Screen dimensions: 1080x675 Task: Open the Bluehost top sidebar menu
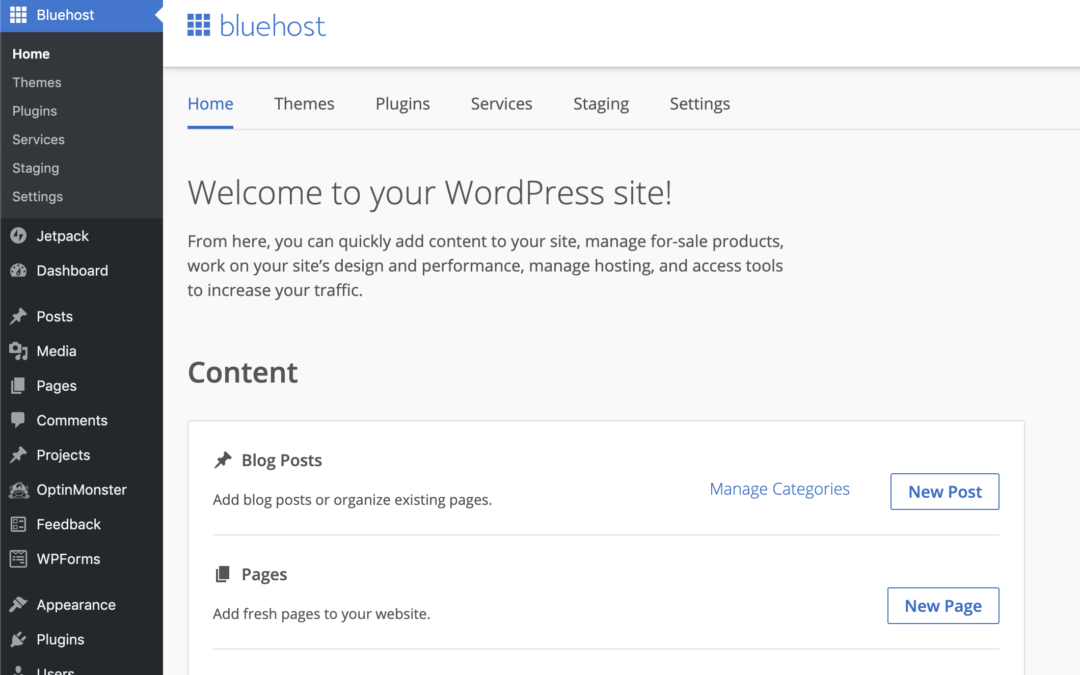click(x=81, y=15)
